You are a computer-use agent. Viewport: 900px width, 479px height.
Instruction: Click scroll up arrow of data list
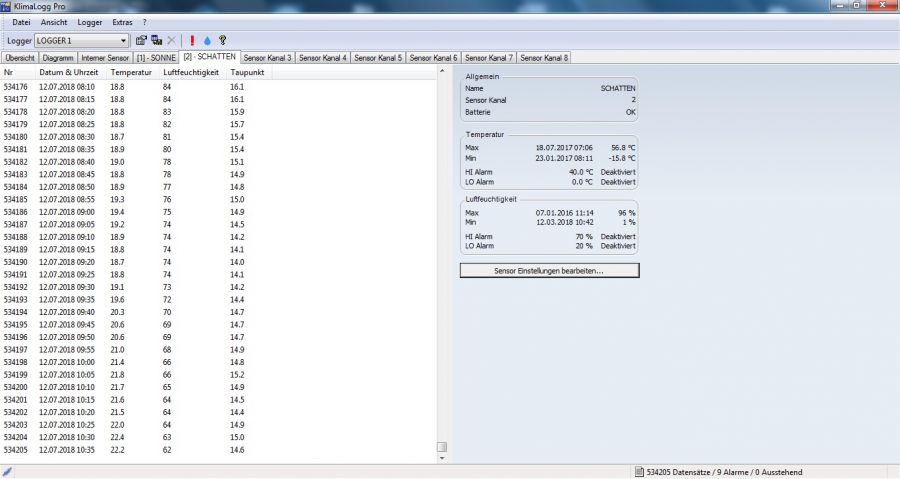point(442,73)
